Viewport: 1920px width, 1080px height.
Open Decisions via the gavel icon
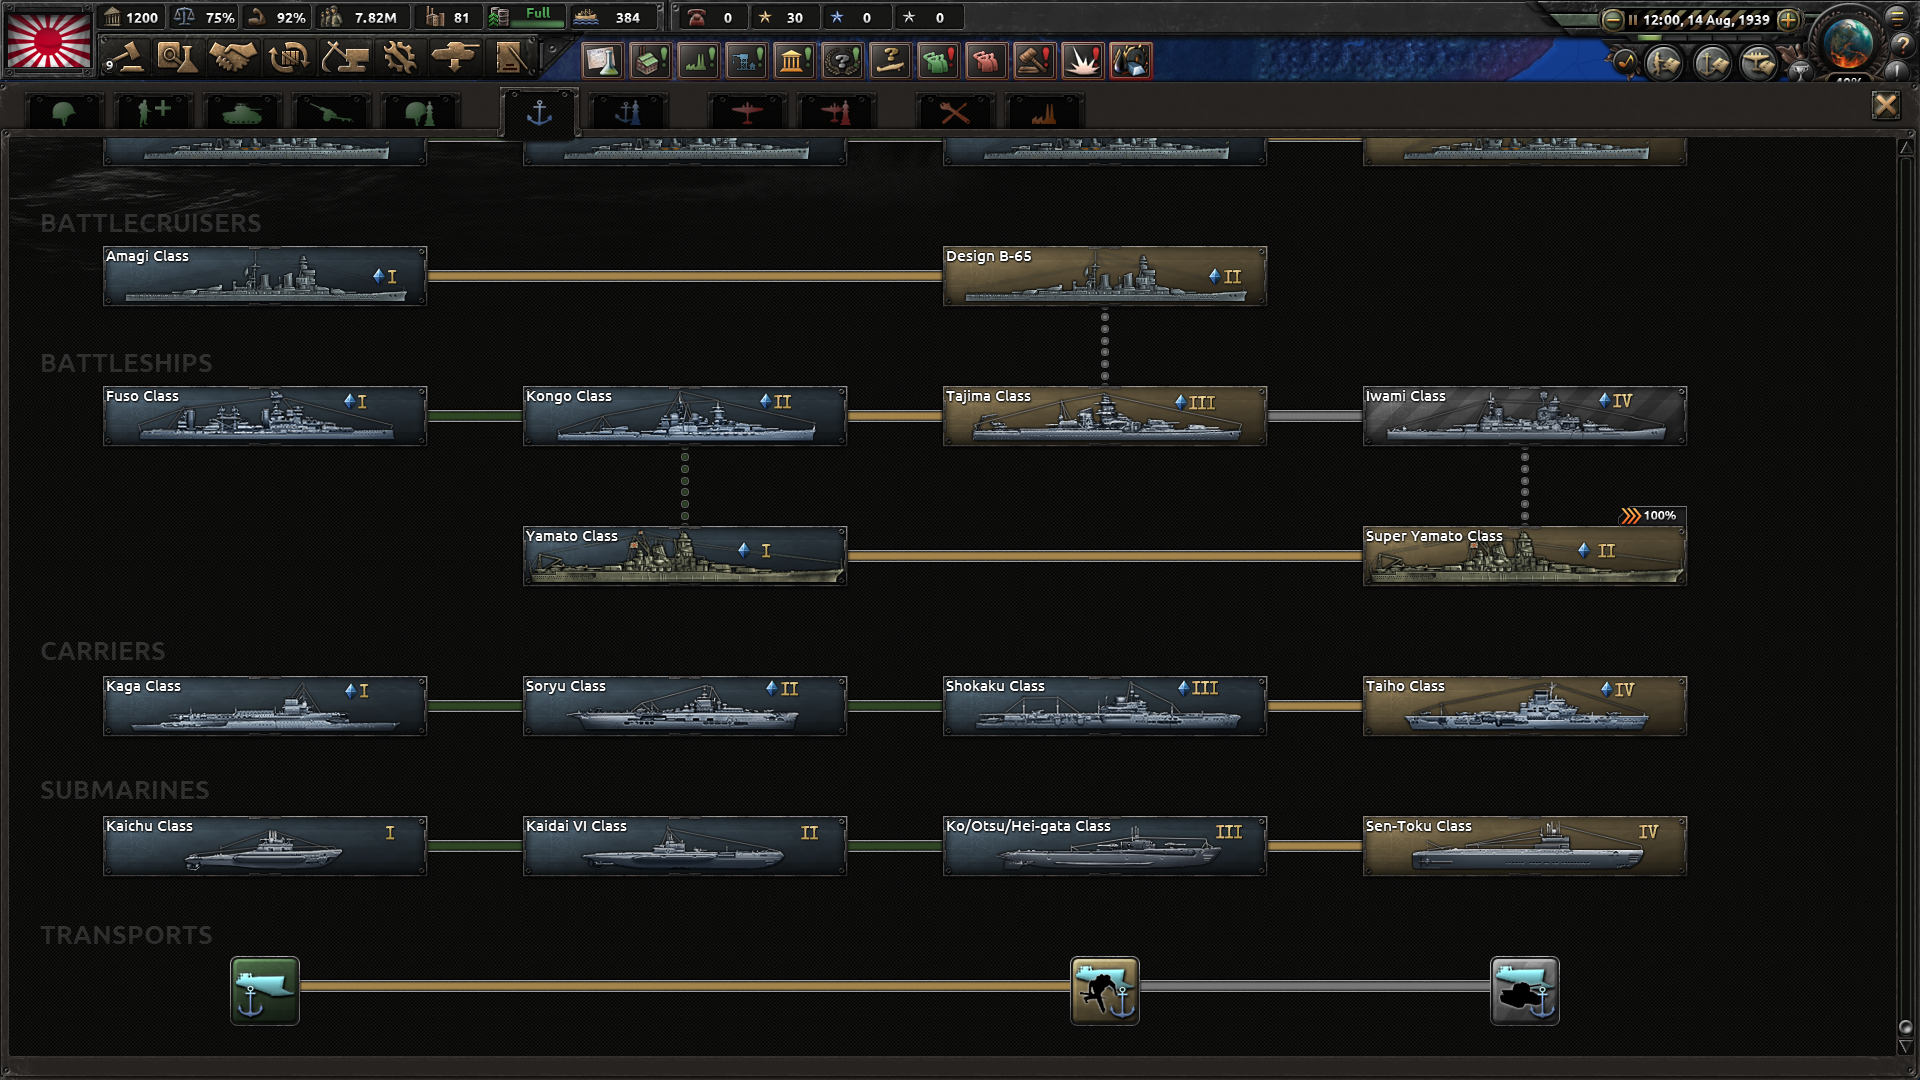coord(124,57)
